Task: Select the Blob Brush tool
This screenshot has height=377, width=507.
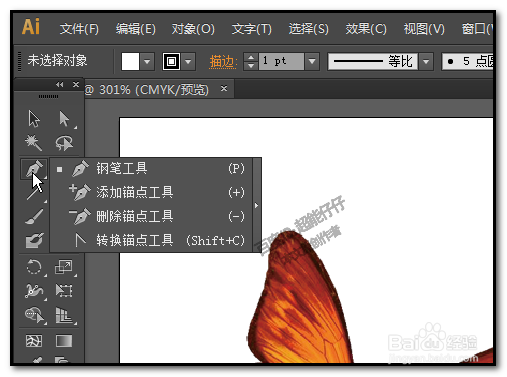Action: [x=34, y=240]
